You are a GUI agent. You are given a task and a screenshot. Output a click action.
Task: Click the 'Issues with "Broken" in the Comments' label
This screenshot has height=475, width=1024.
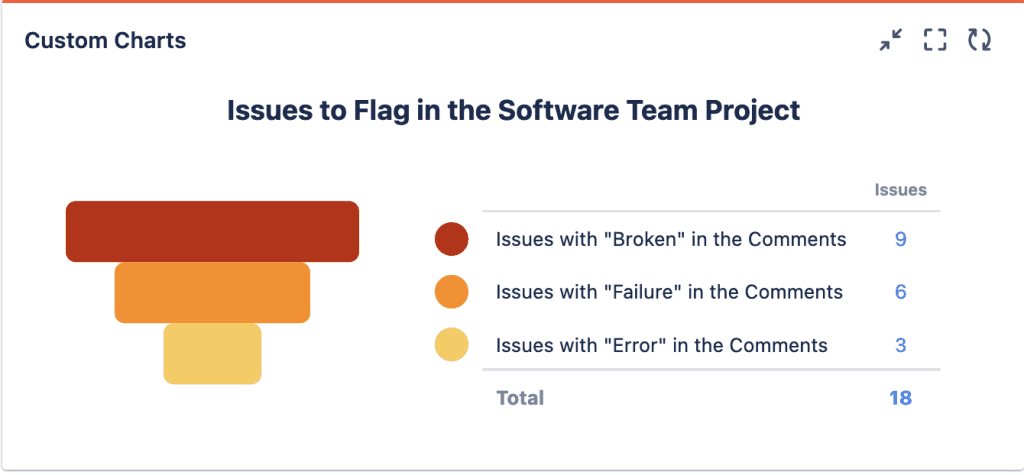click(671, 239)
